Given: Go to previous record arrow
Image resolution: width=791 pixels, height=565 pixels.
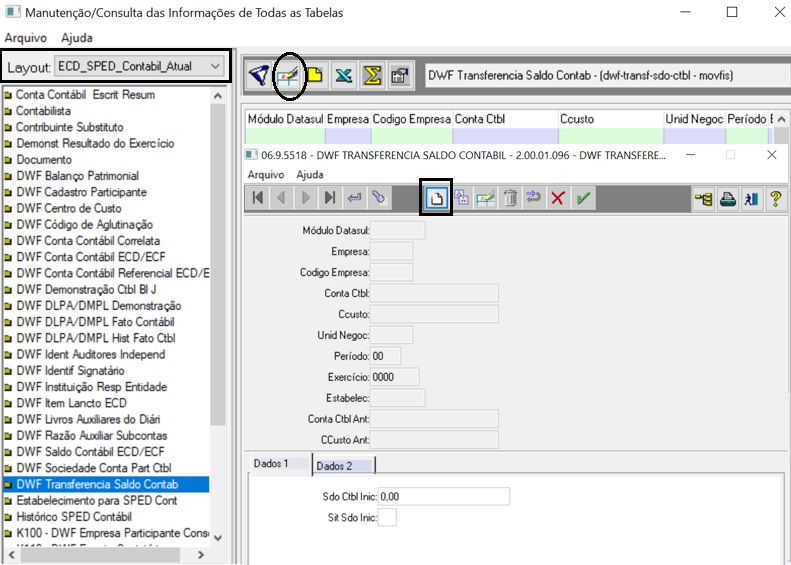Looking at the screenshot, I should [281, 198].
